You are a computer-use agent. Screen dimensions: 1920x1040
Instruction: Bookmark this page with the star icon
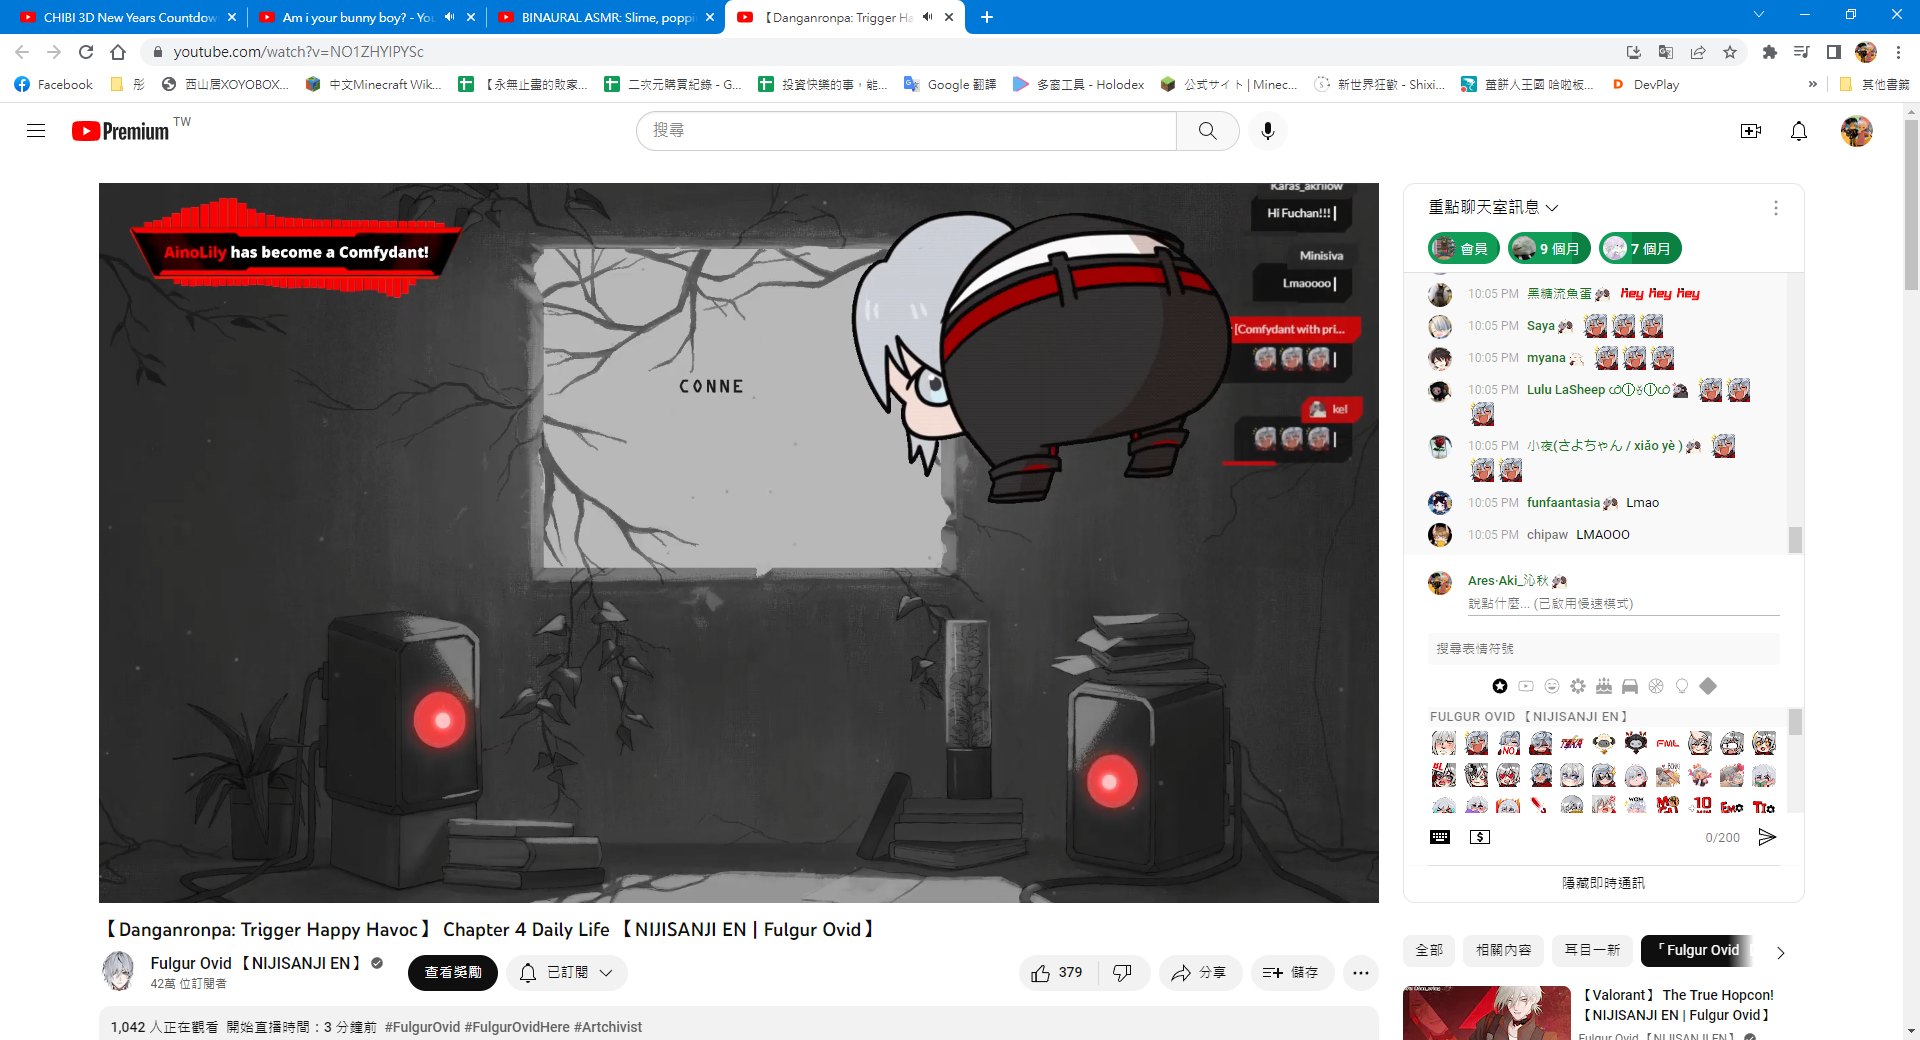click(1729, 52)
